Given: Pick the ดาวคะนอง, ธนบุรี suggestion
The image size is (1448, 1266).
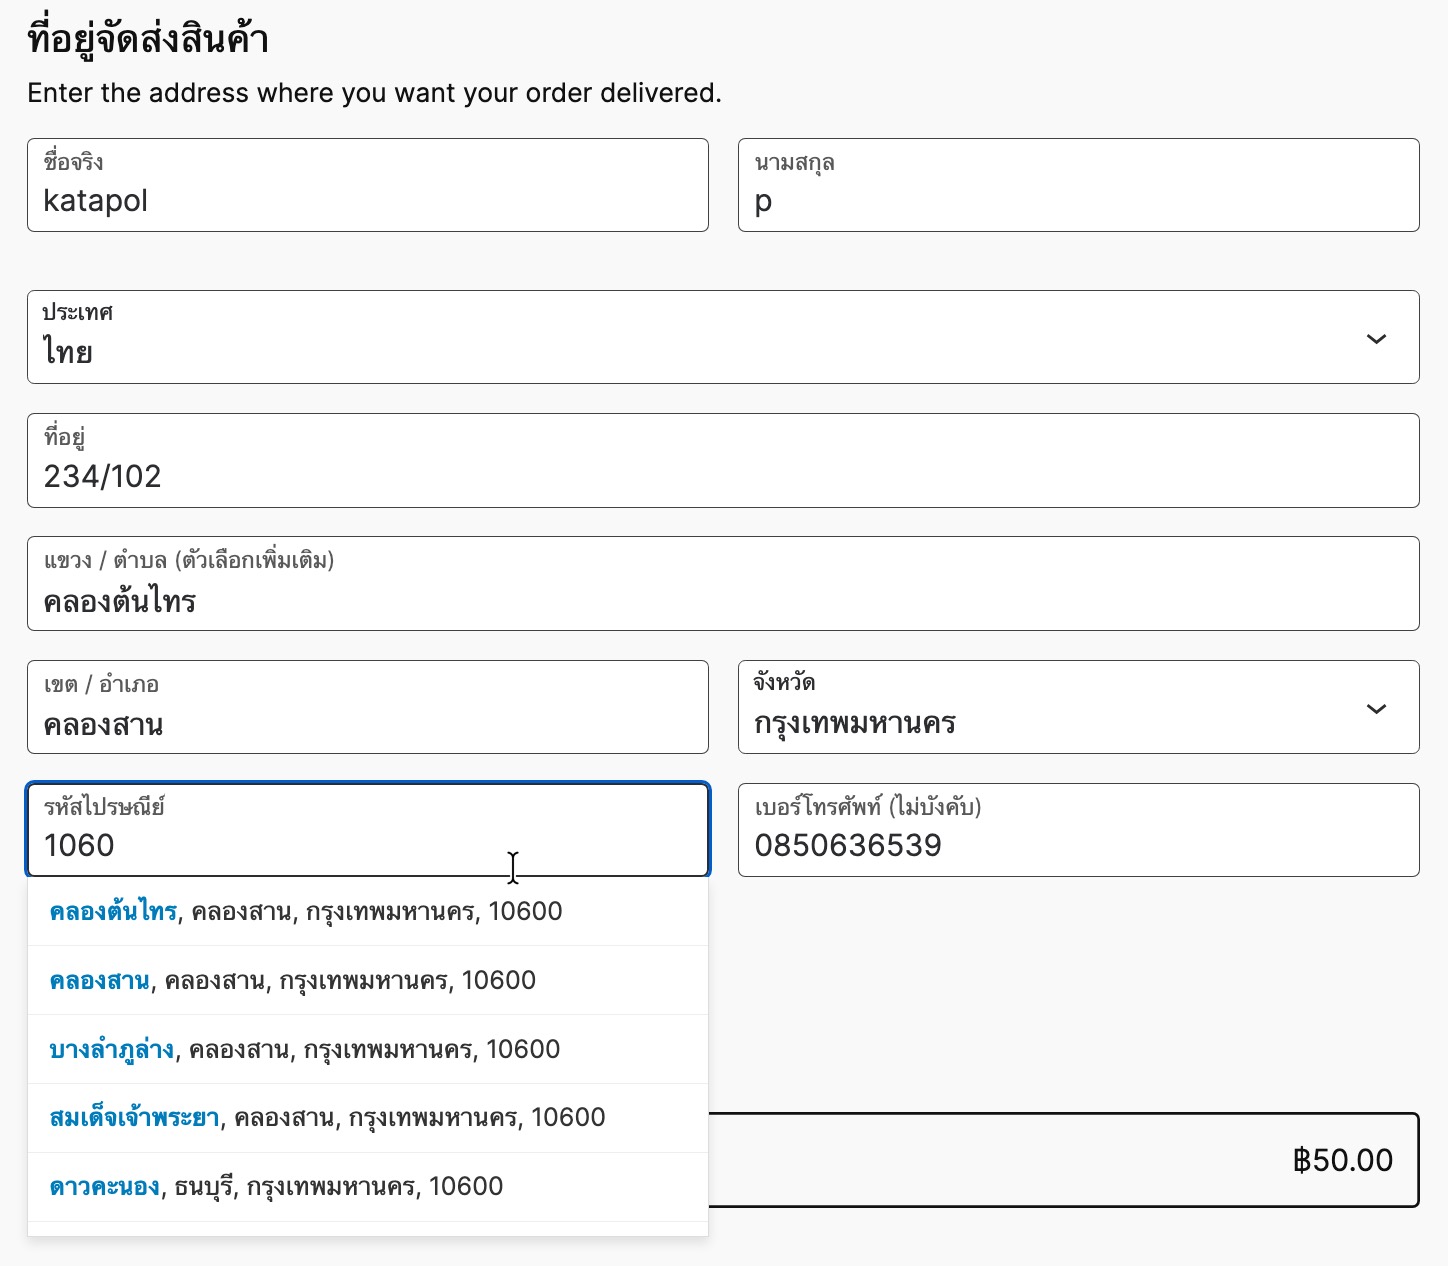Looking at the screenshot, I should (x=276, y=1187).
